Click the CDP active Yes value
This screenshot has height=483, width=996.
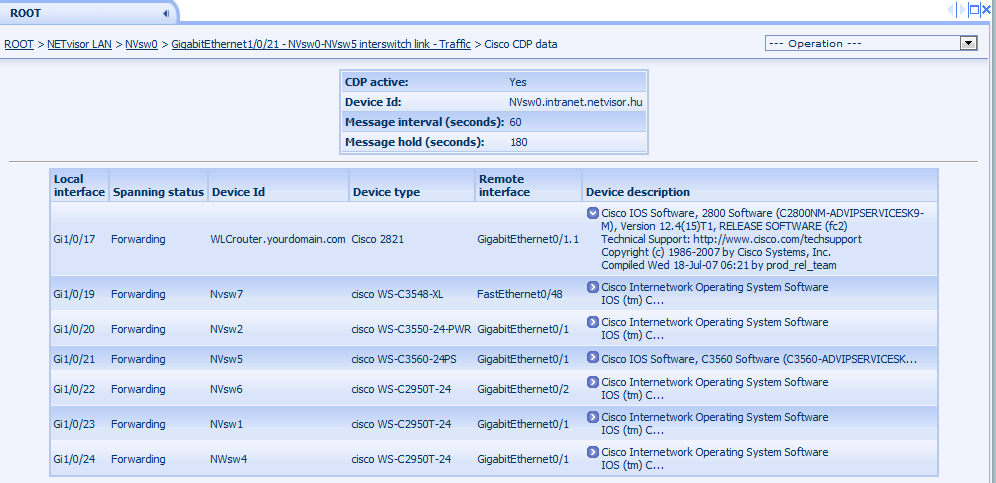click(518, 82)
